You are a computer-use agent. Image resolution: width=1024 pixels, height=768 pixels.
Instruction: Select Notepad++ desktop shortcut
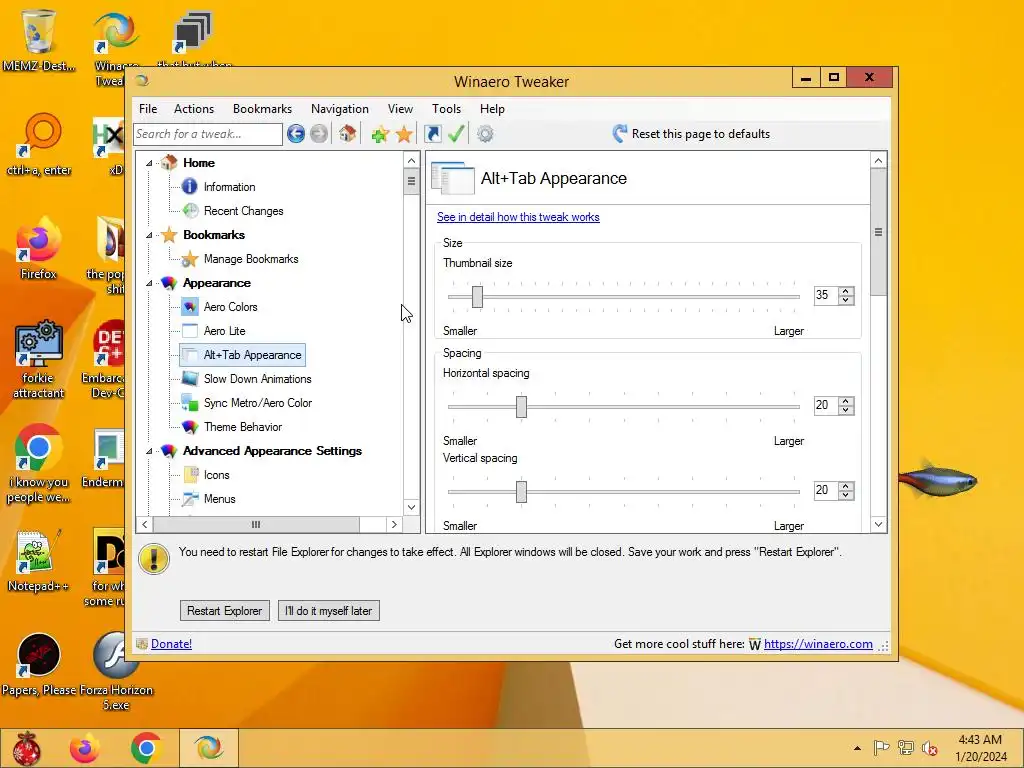coord(38,562)
